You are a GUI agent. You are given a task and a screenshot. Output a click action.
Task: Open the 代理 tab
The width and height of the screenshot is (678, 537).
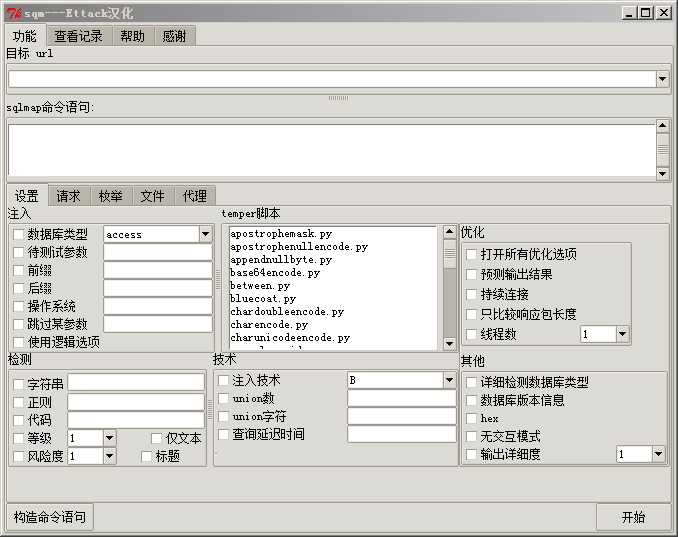(x=195, y=196)
